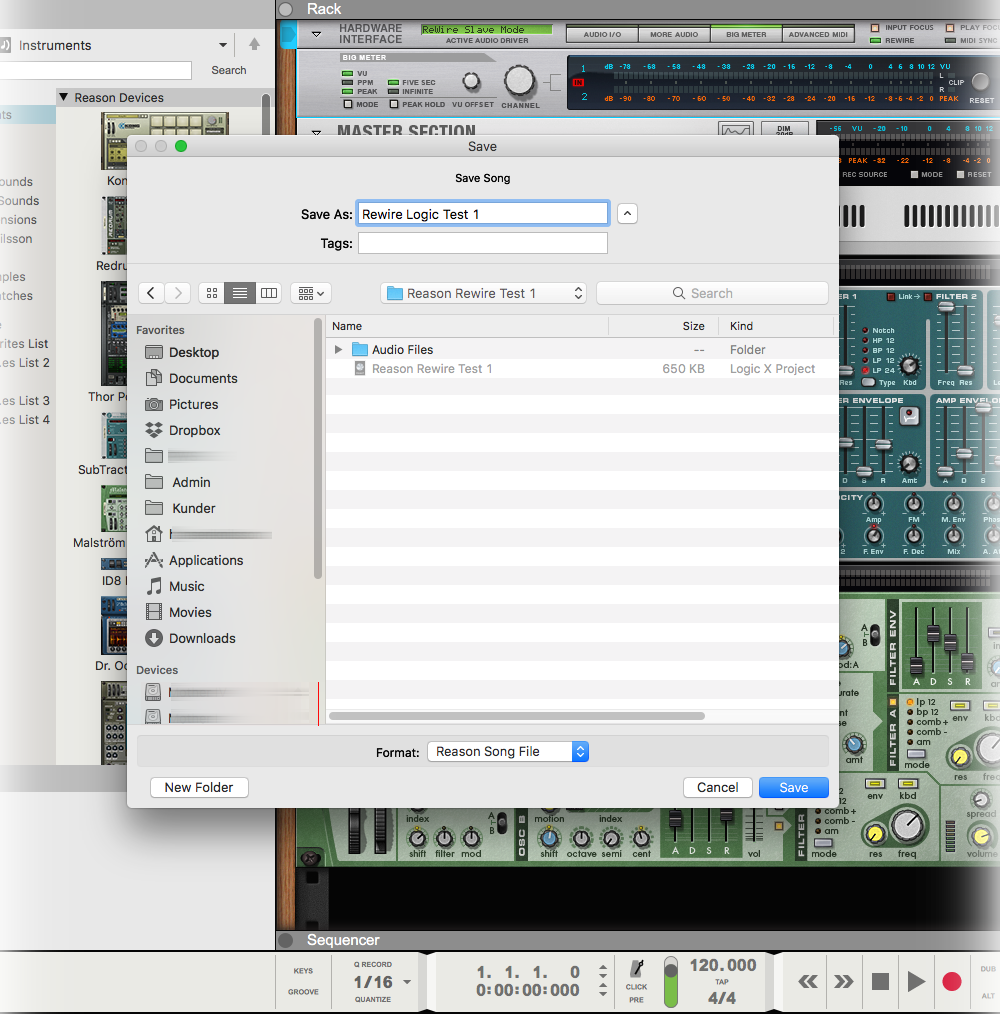Toggle the Peak Hold checkbox

(393, 104)
